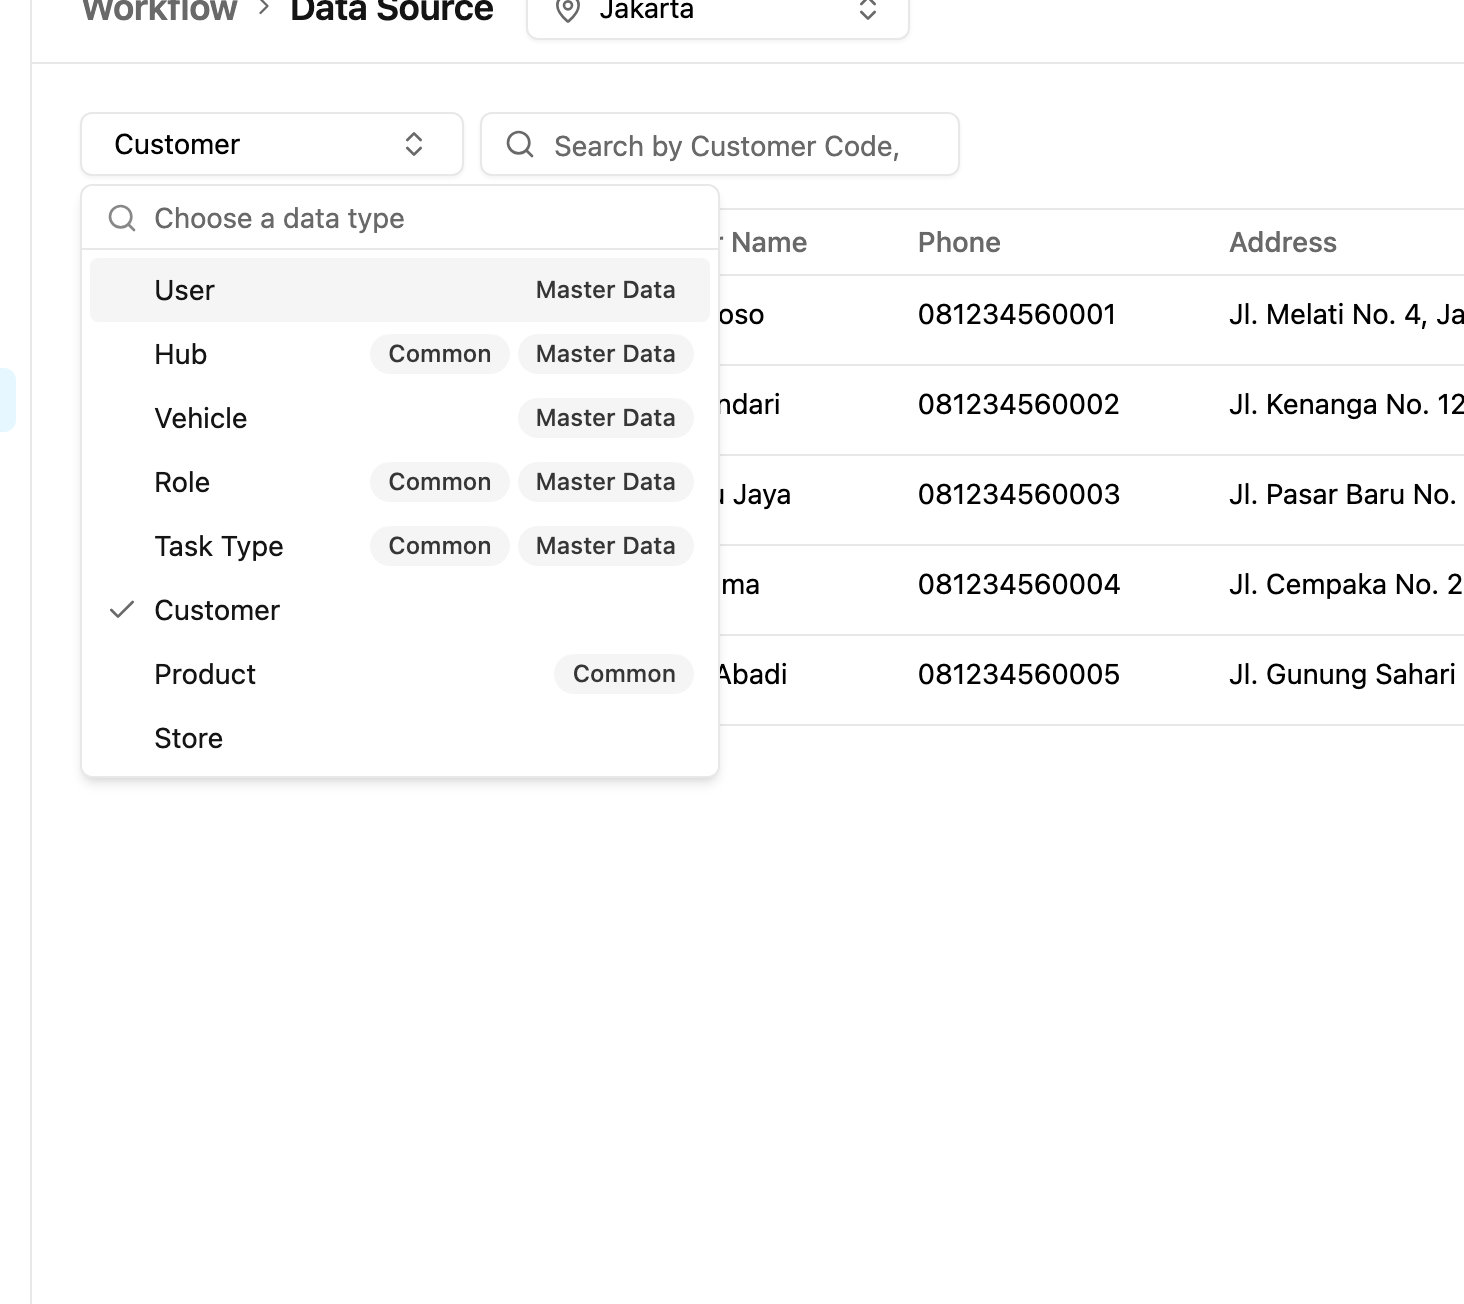Choose Product from the list
The width and height of the screenshot is (1464, 1304).
[x=400, y=674]
